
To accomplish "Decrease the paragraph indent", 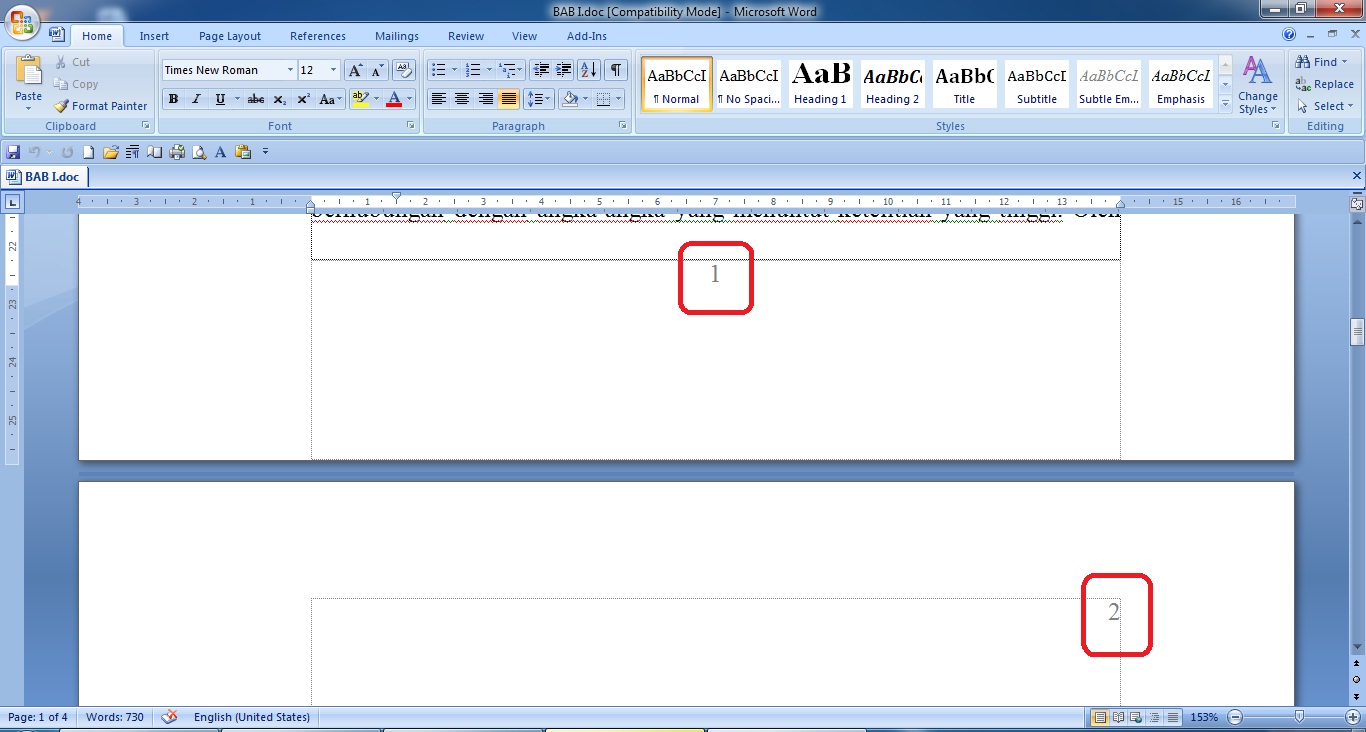I will tap(541, 70).
